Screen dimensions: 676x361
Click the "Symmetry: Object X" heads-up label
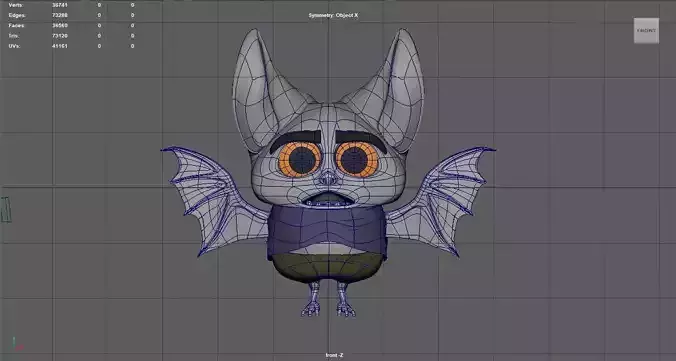pos(333,15)
